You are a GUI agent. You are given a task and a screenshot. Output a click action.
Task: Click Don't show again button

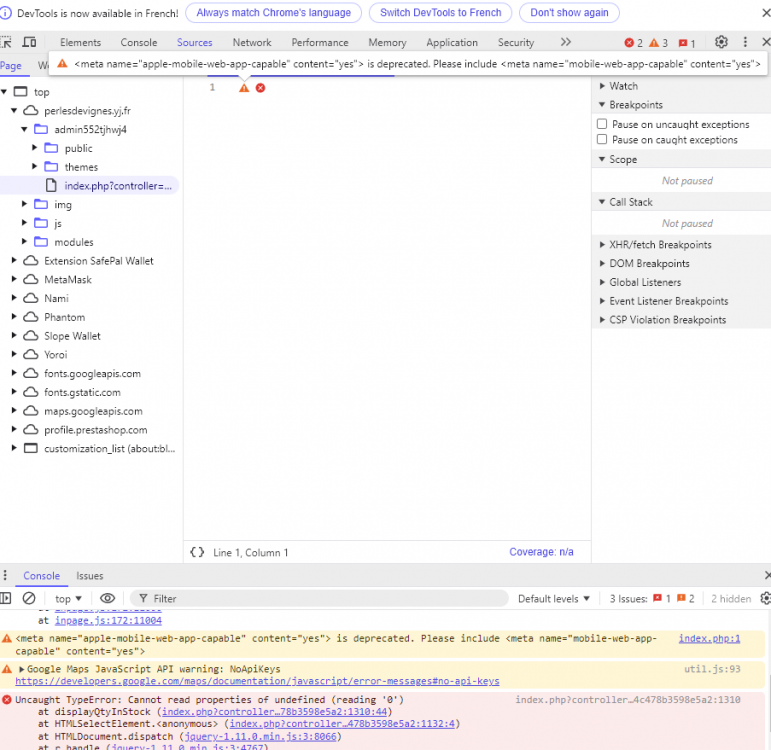point(569,13)
